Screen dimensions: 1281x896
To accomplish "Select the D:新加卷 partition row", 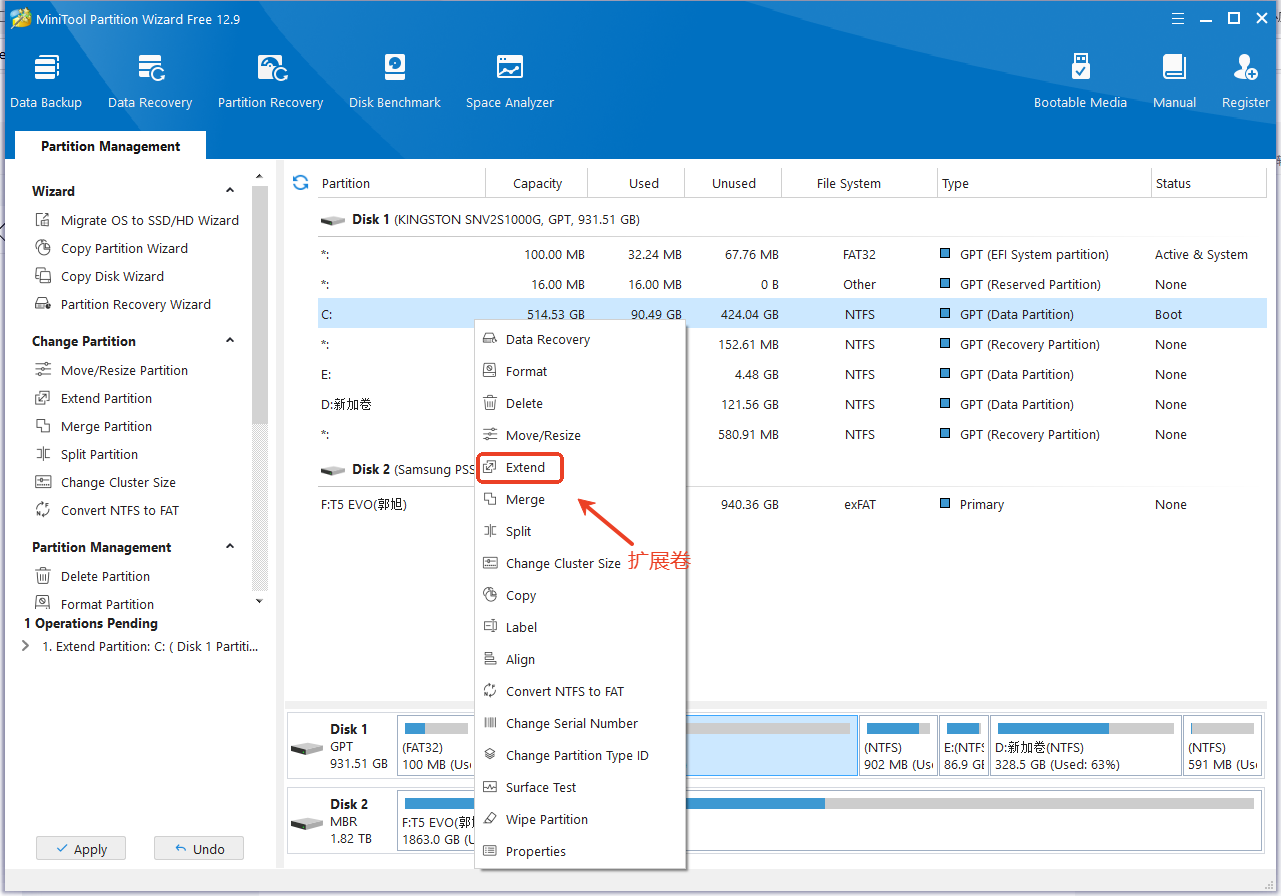I will tap(792, 404).
